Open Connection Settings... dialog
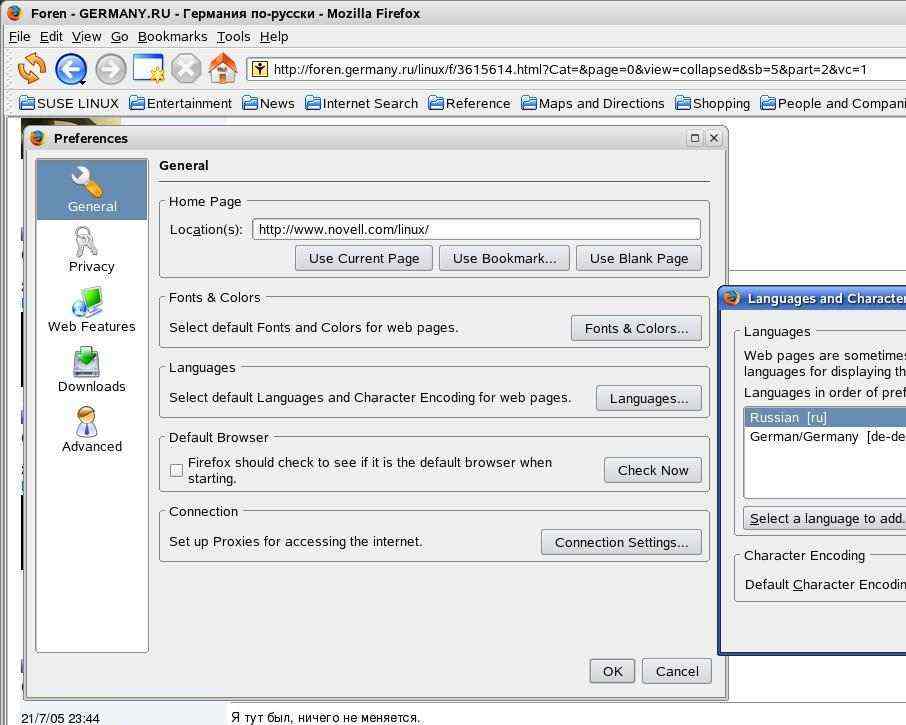Image resolution: width=906 pixels, height=725 pixels. pos(621,542)
